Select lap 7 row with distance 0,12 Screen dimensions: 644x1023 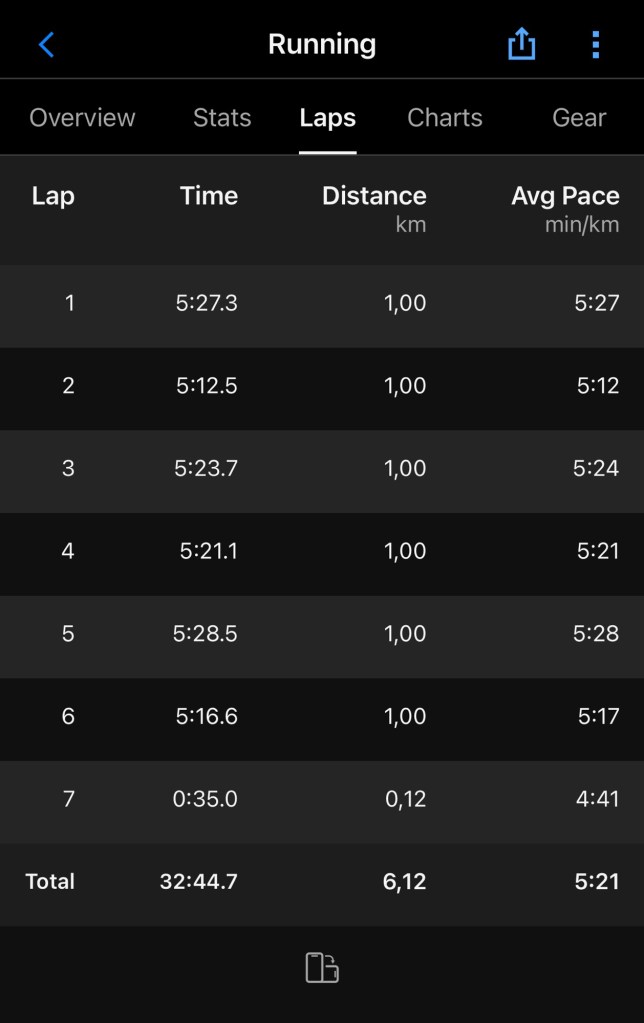[322, 799]
